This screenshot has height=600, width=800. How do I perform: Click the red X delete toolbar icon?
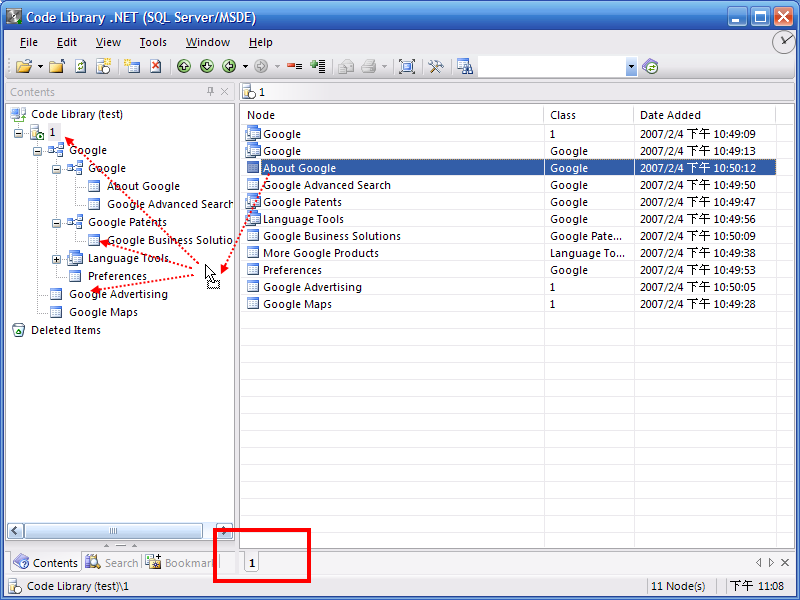click(156, 66)
